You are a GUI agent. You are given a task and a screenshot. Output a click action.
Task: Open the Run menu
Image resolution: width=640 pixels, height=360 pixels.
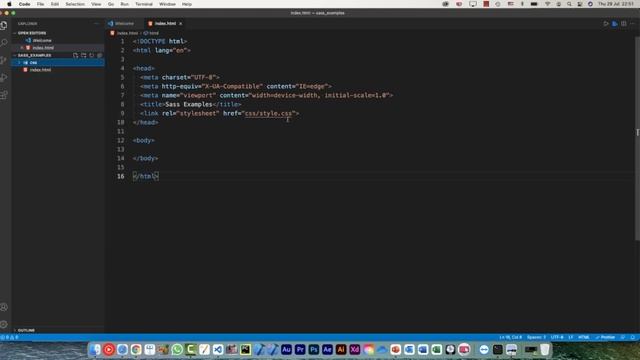coord(124,4)
